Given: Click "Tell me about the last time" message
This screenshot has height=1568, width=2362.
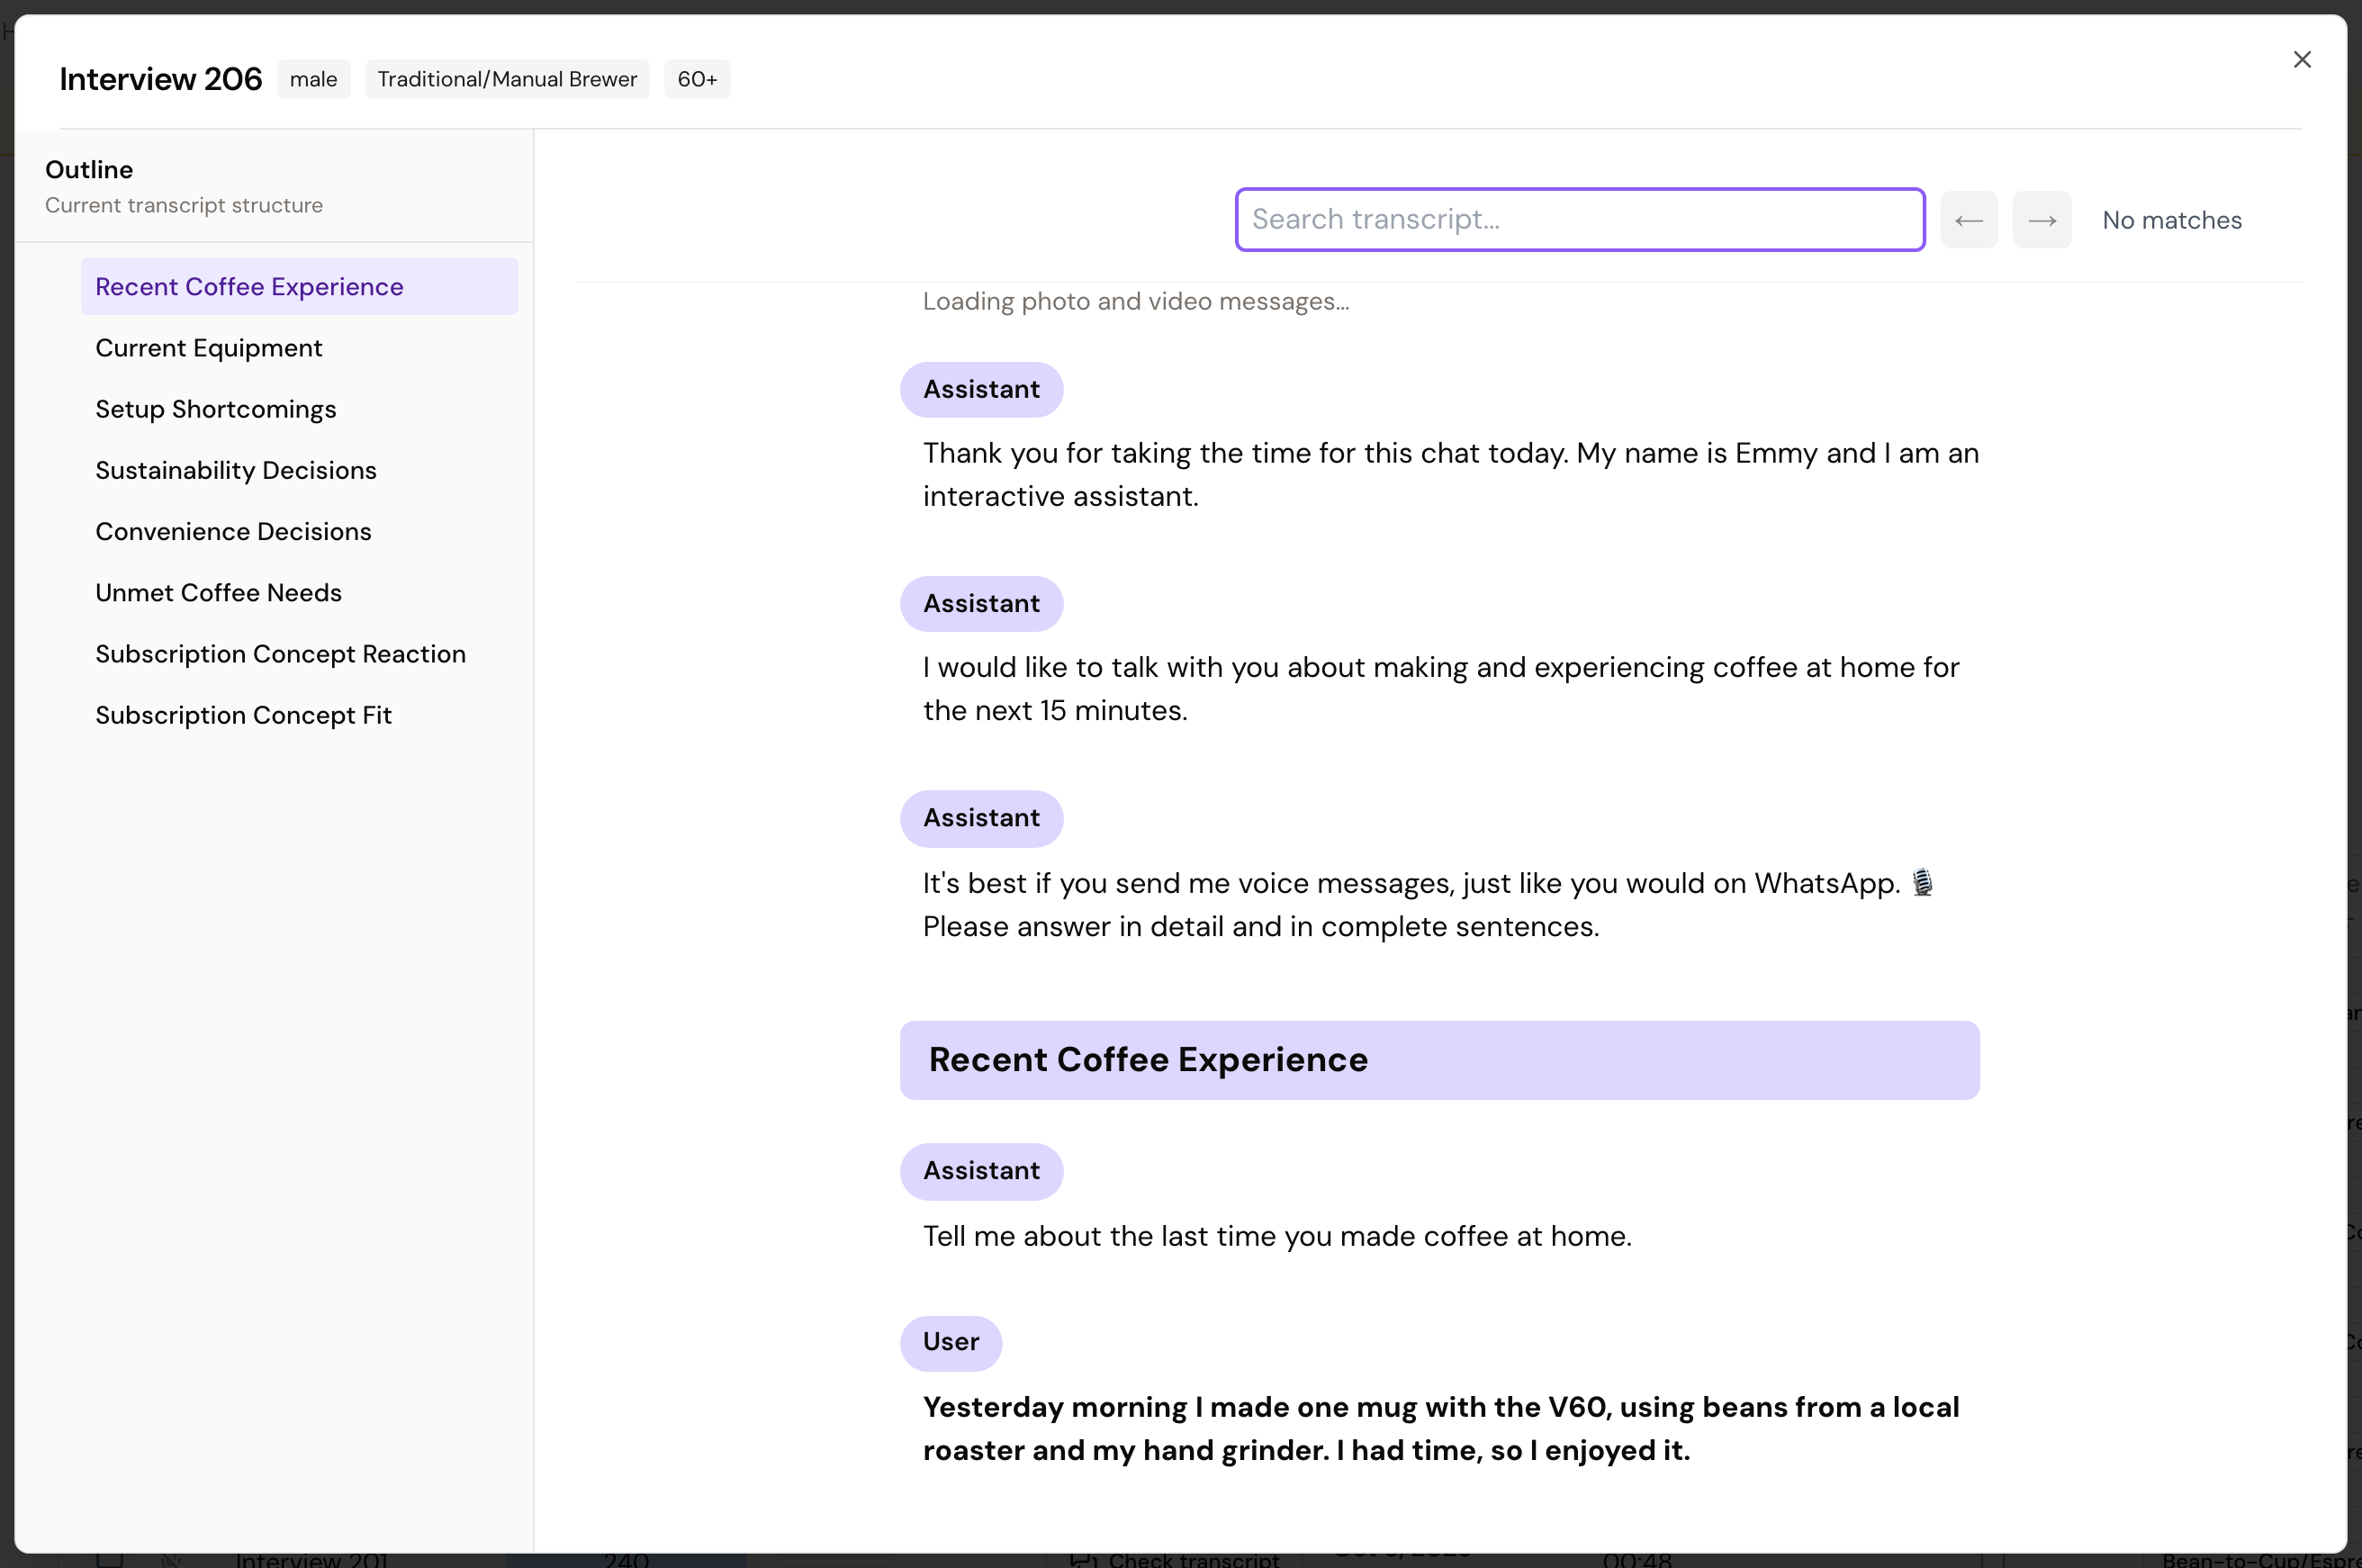Looking at the screenshot, I should tap(1277, 1236).
